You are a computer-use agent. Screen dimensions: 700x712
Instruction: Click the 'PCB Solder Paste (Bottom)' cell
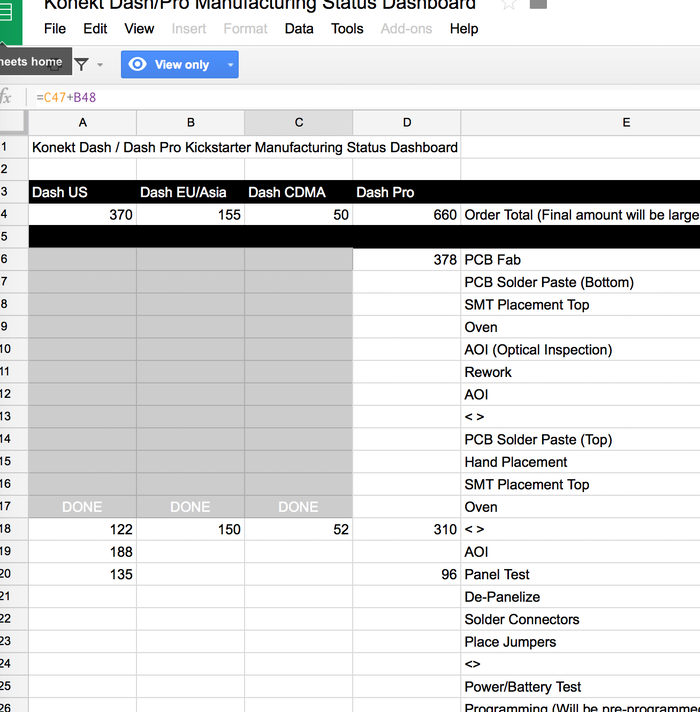581,282
